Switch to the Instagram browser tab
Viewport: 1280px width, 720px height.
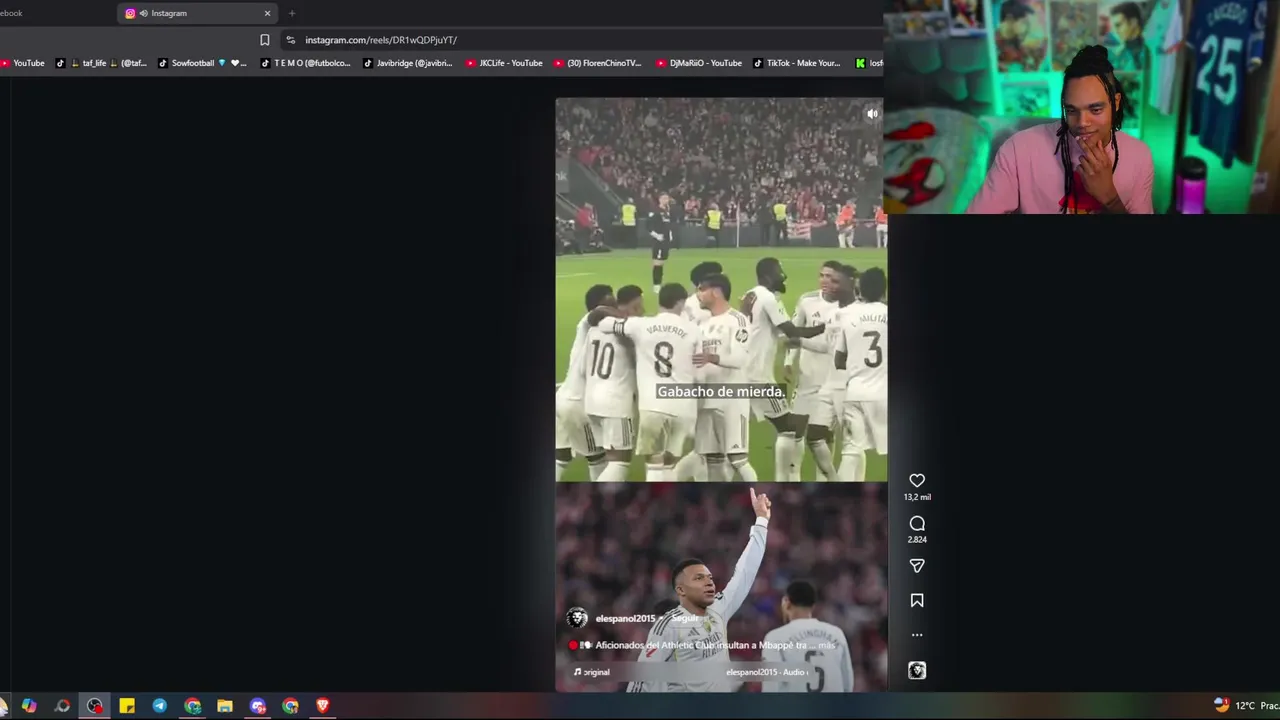pos(196,13)
